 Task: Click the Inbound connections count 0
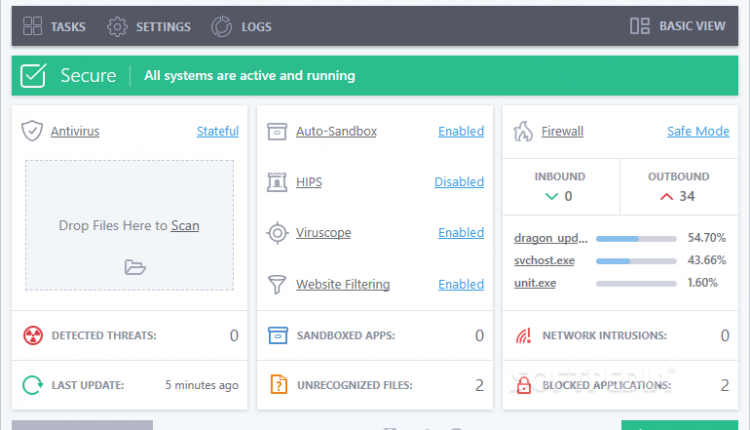click(568, 196)
